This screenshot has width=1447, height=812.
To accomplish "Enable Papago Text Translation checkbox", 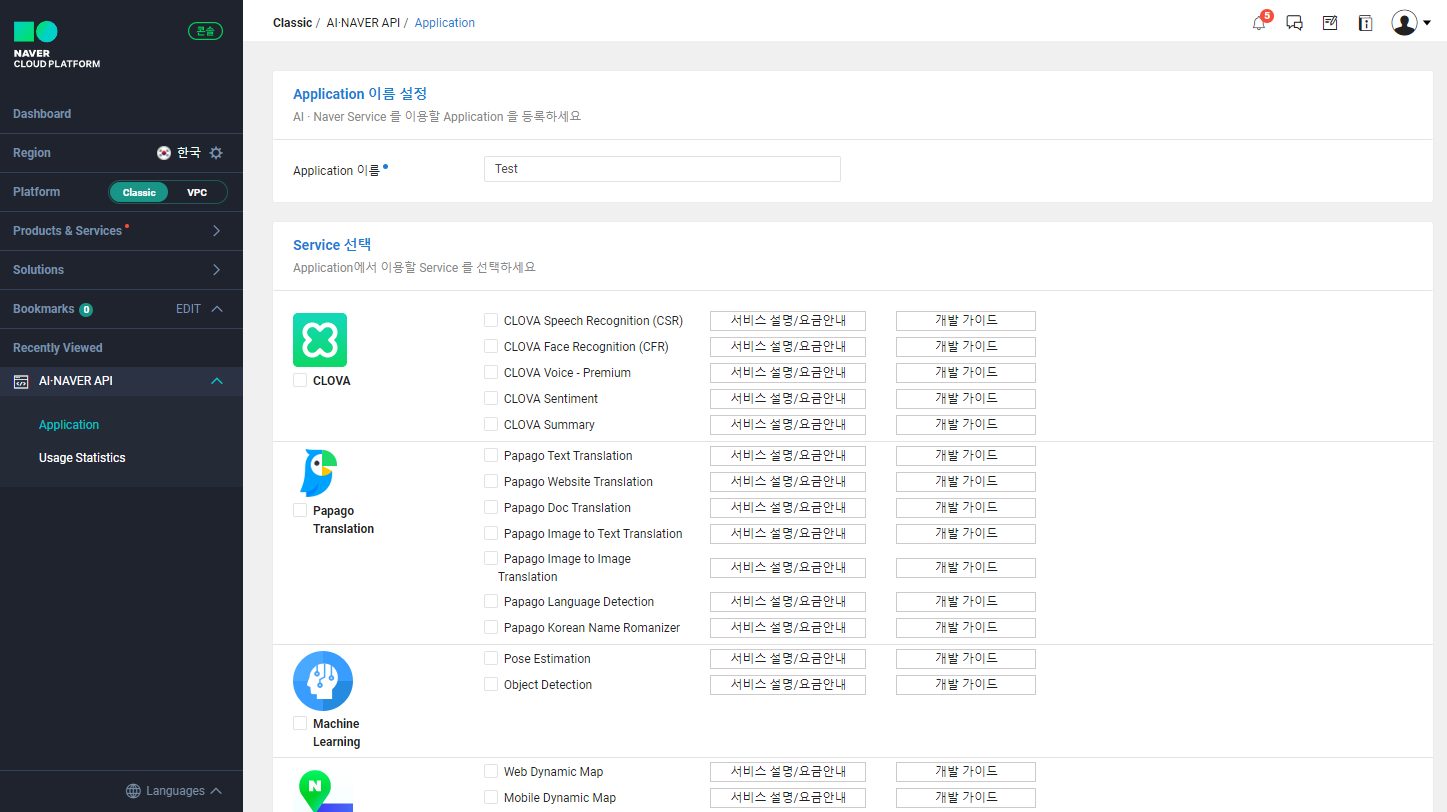I will [x=491, y=455].
